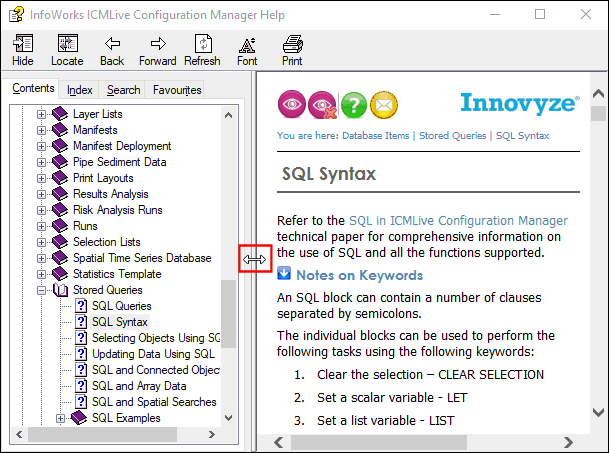Select the SQL and Connected Objects topic
Viewport: 609px width, 453px height.
pos(156,369)
